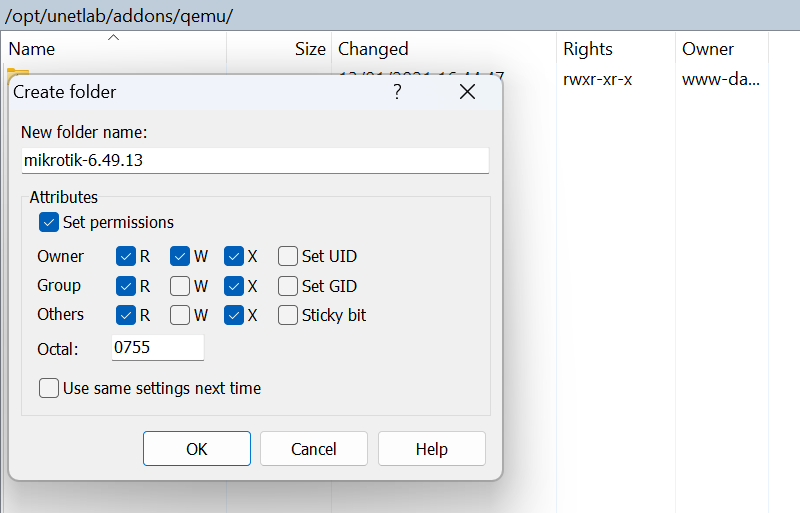800x513 pixels.
Task: Enable Others write permission
Action: pos(180,315)
